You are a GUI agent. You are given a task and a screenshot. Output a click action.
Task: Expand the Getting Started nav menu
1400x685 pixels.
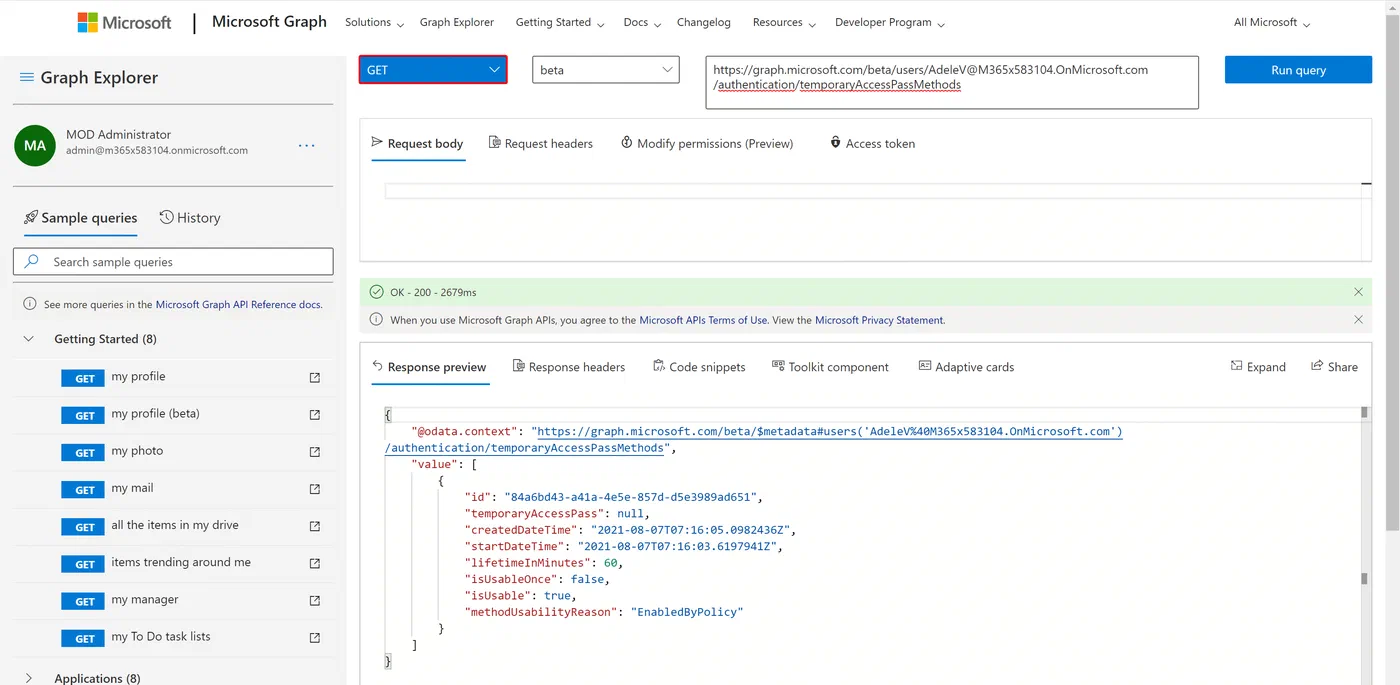[559, 22]
